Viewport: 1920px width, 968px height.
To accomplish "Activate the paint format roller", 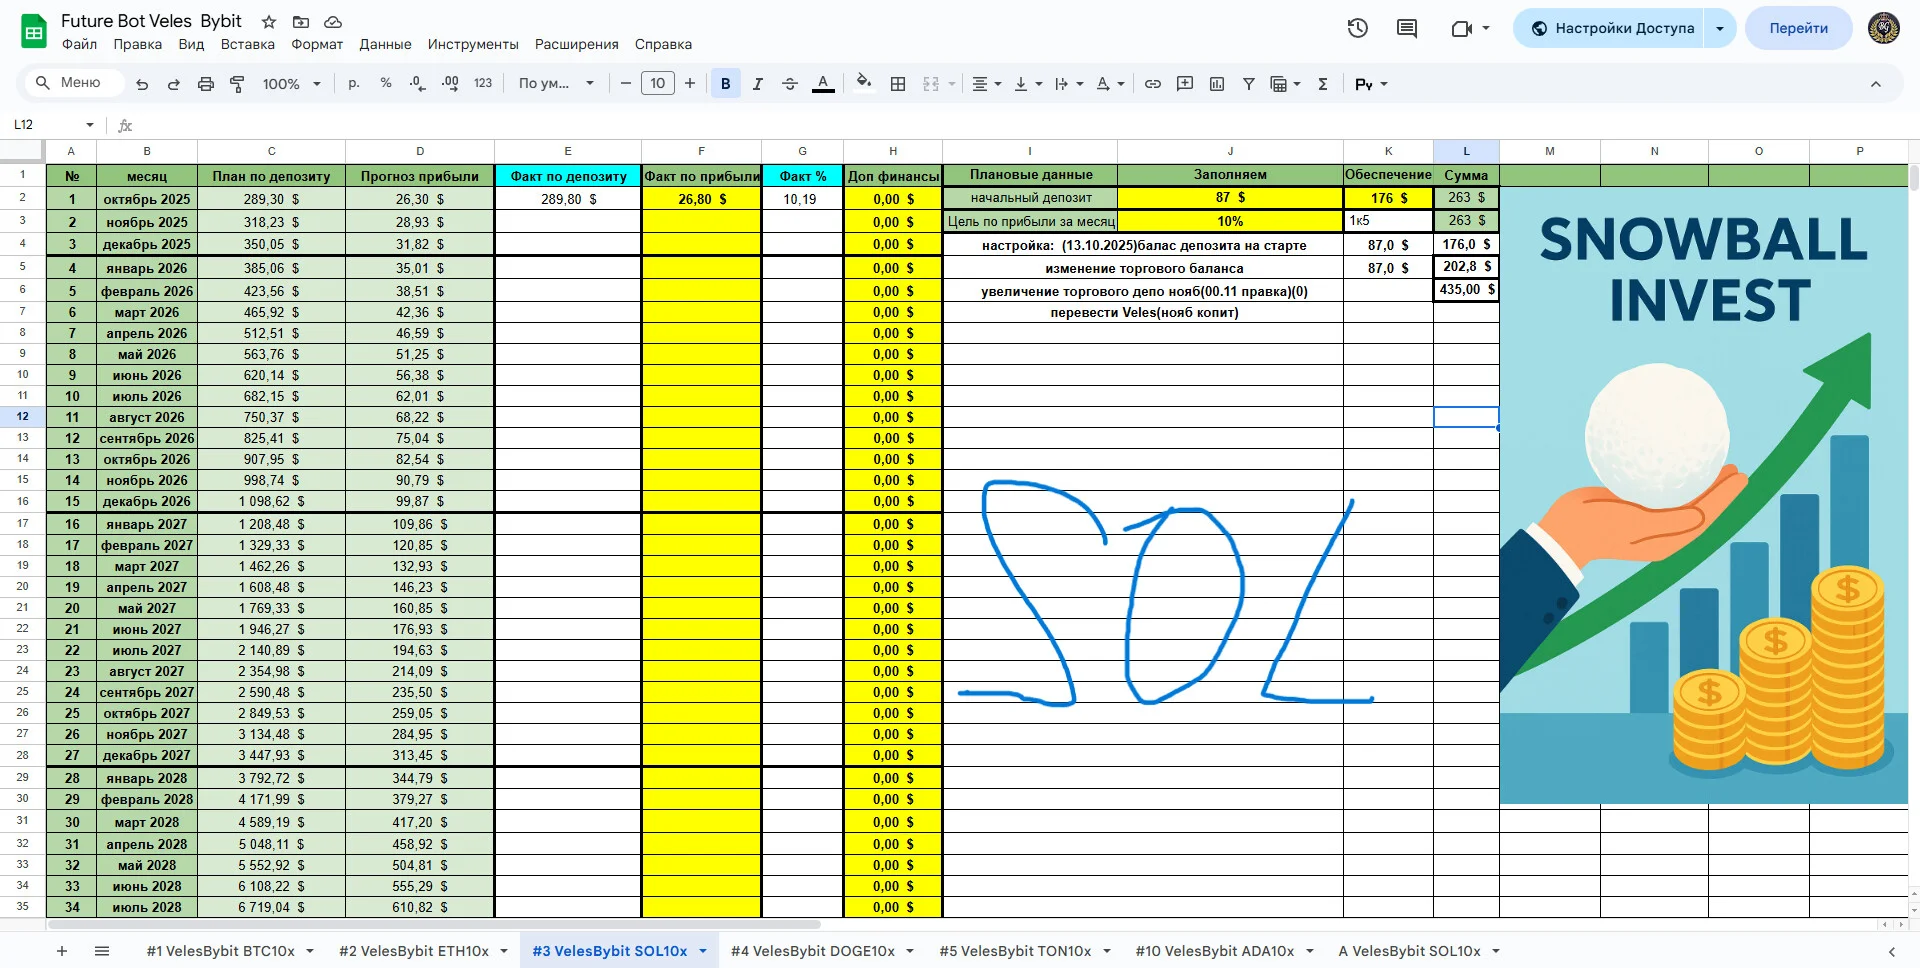I will [238, 84].
